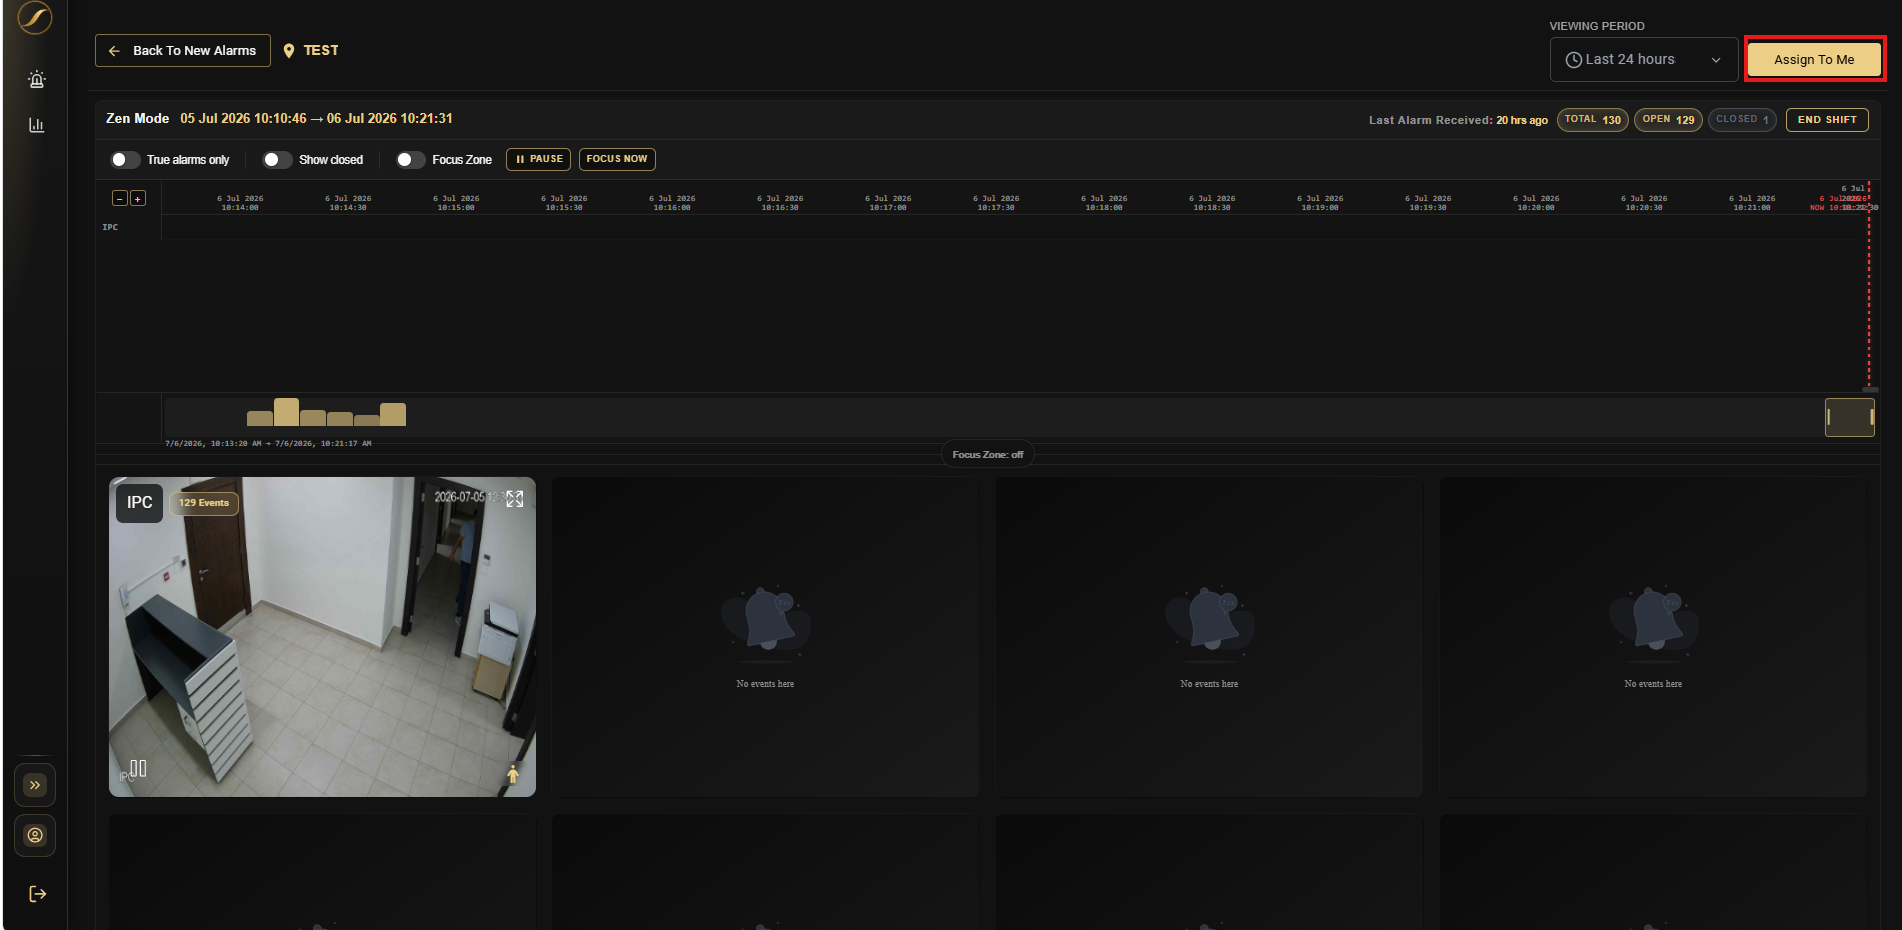Click the application logo at top of sidebar

point(35,17)
